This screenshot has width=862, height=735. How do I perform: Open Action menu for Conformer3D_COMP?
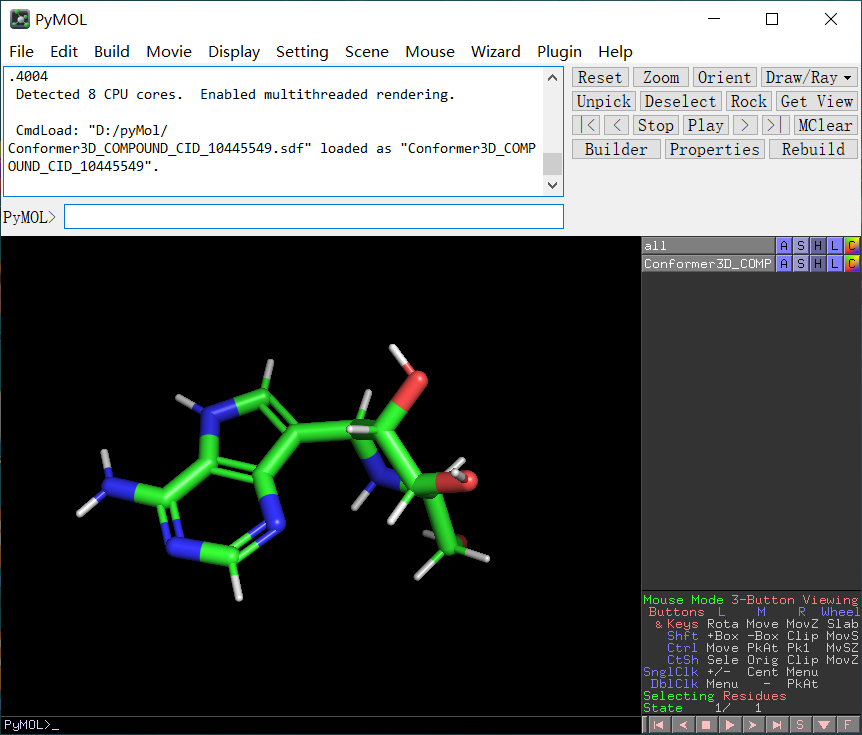784,264
